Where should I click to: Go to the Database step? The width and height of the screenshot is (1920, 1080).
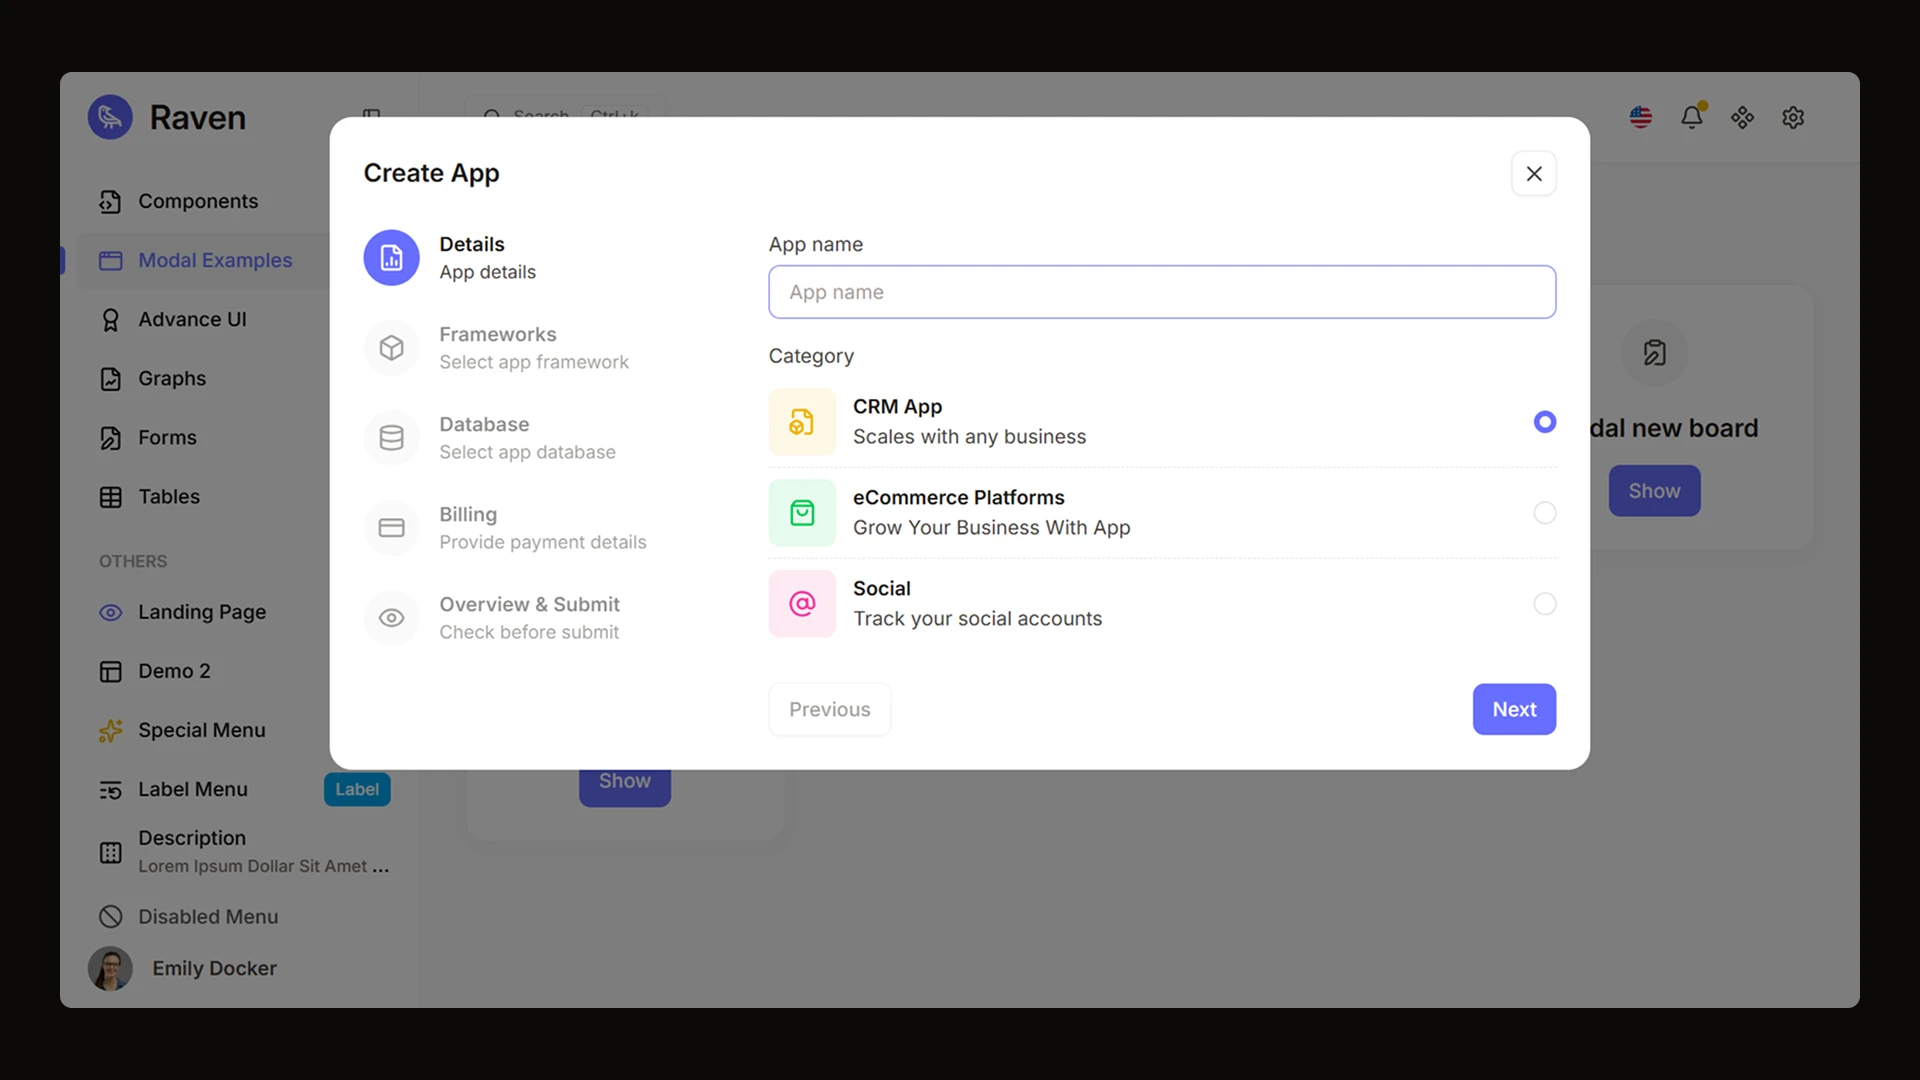[x=490, y=438]
